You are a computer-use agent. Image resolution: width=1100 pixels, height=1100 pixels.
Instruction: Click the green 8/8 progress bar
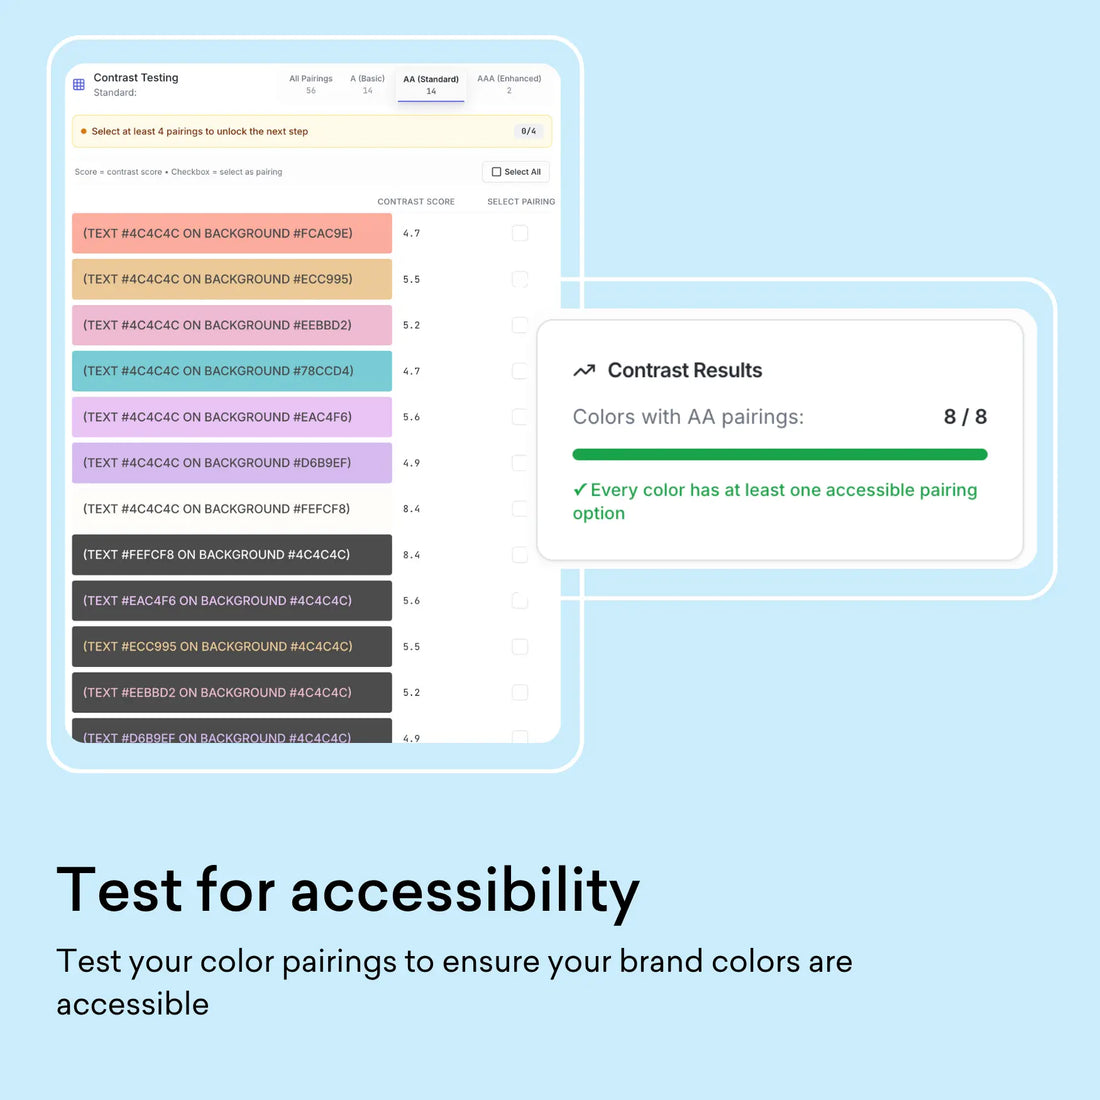tap(779, 454)
